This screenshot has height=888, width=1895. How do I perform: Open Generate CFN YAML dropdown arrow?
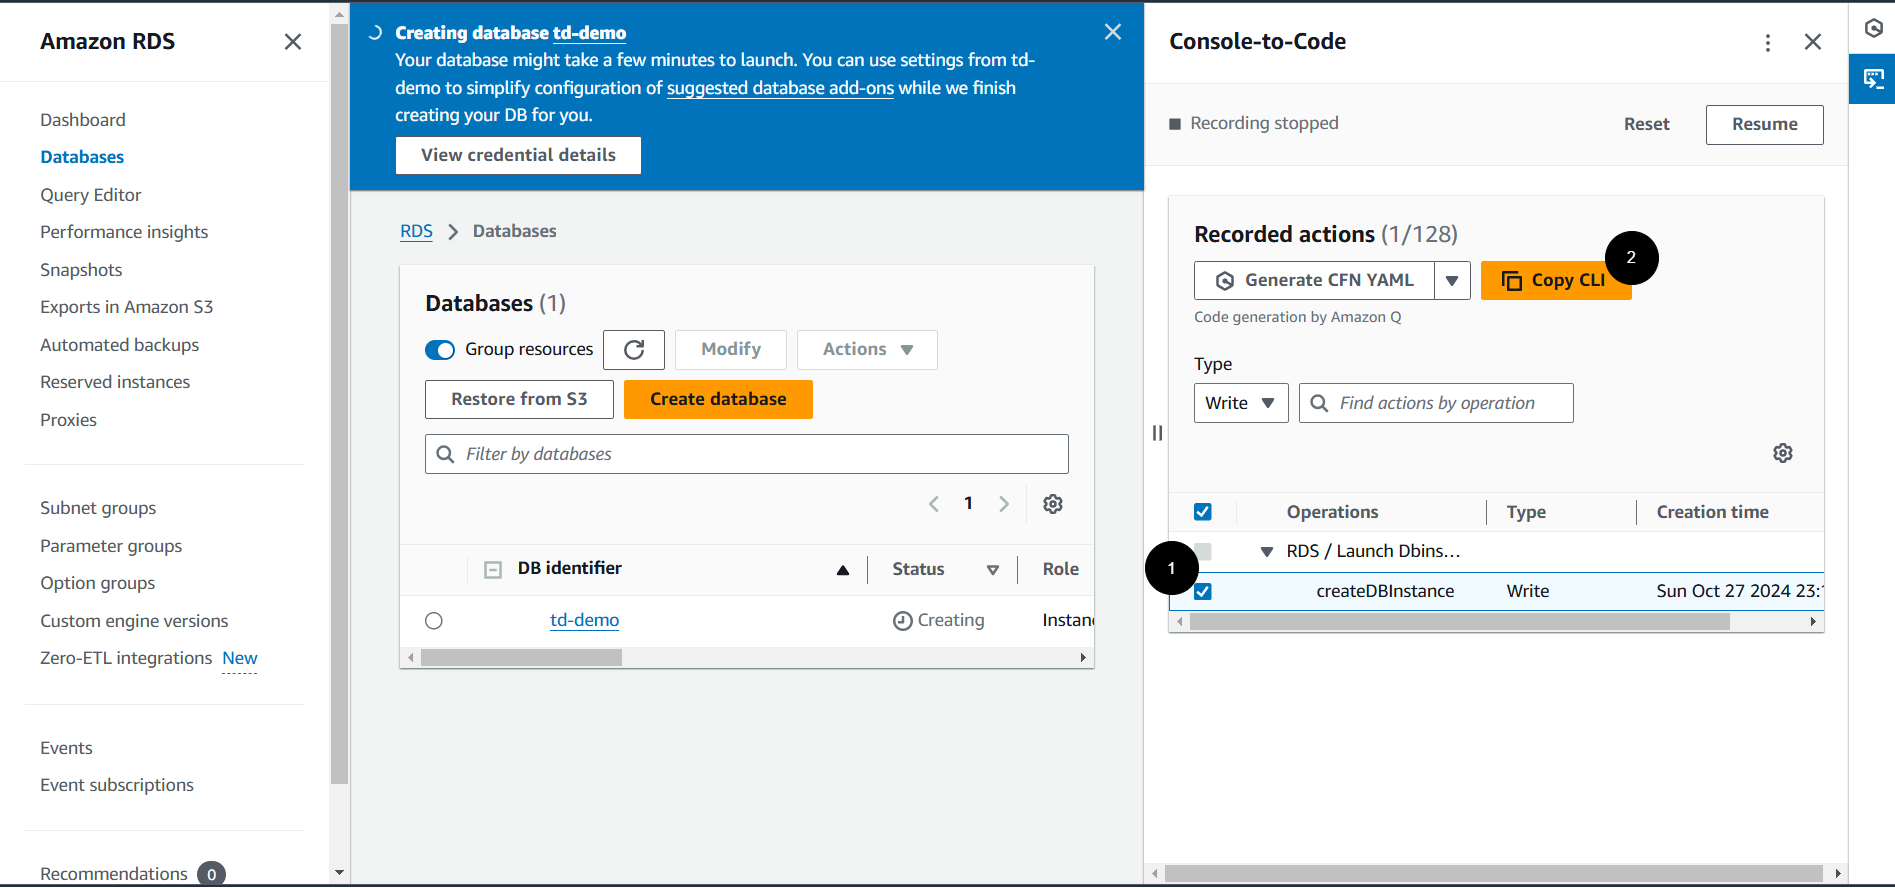coord(1452,281)
